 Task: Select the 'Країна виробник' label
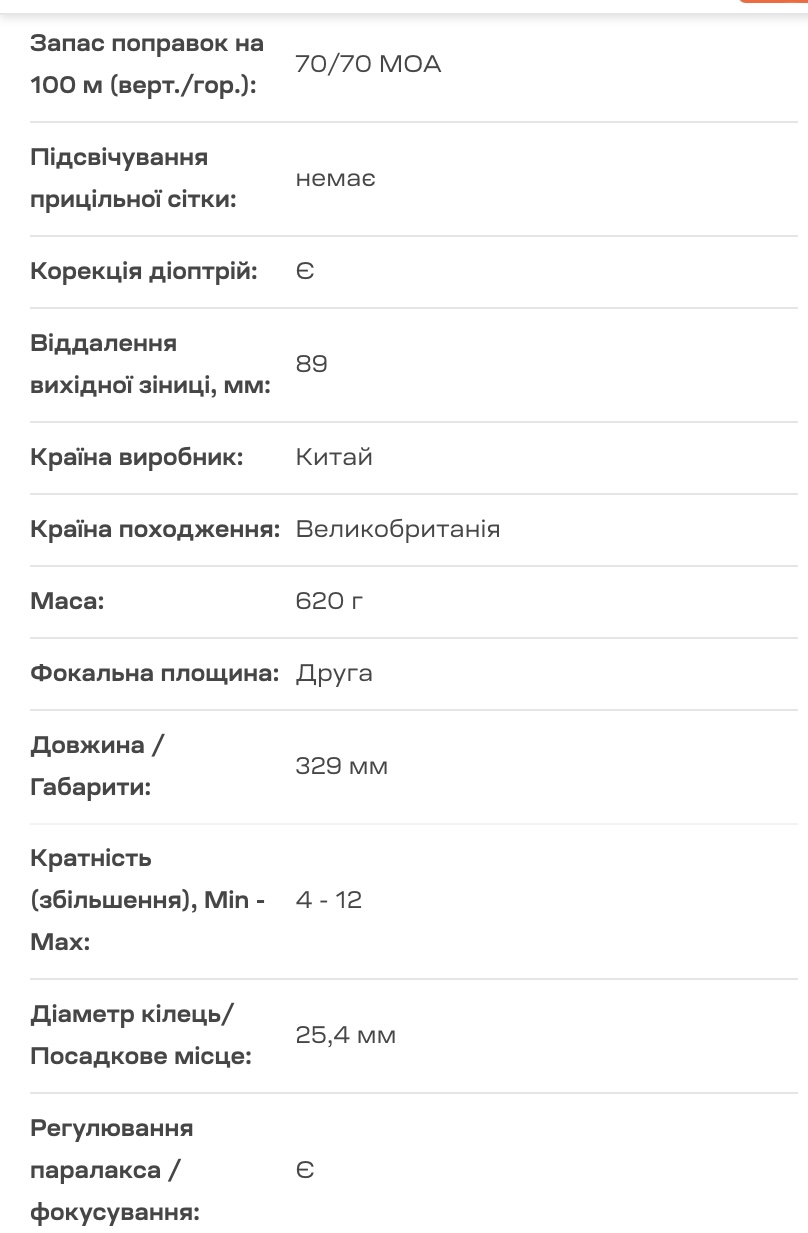pyautogui.click(x=137, y=458)
